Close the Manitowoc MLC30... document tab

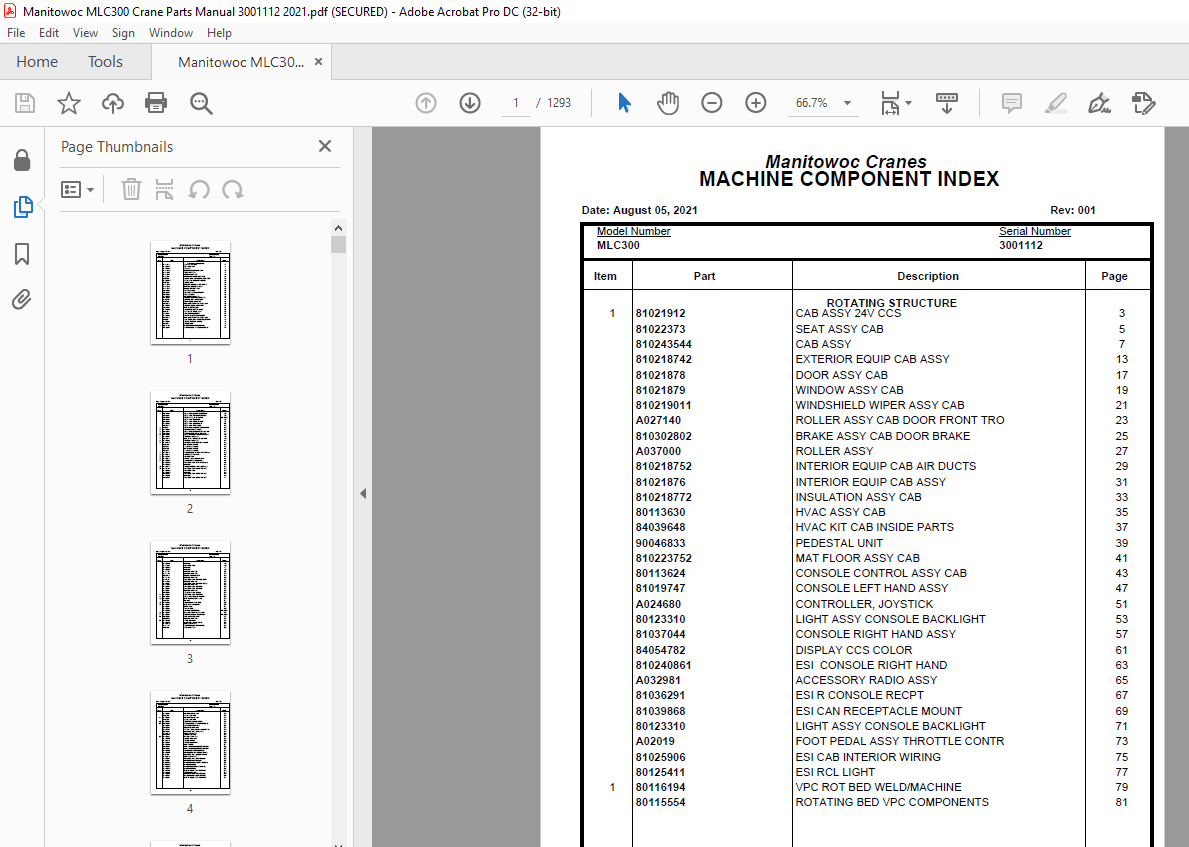(318, 61)
